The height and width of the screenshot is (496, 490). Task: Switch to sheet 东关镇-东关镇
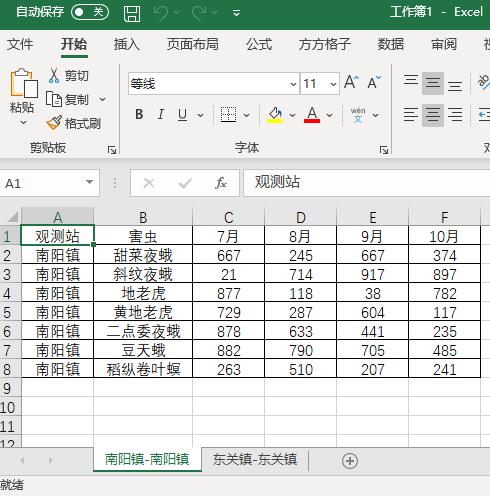[255, 460]
